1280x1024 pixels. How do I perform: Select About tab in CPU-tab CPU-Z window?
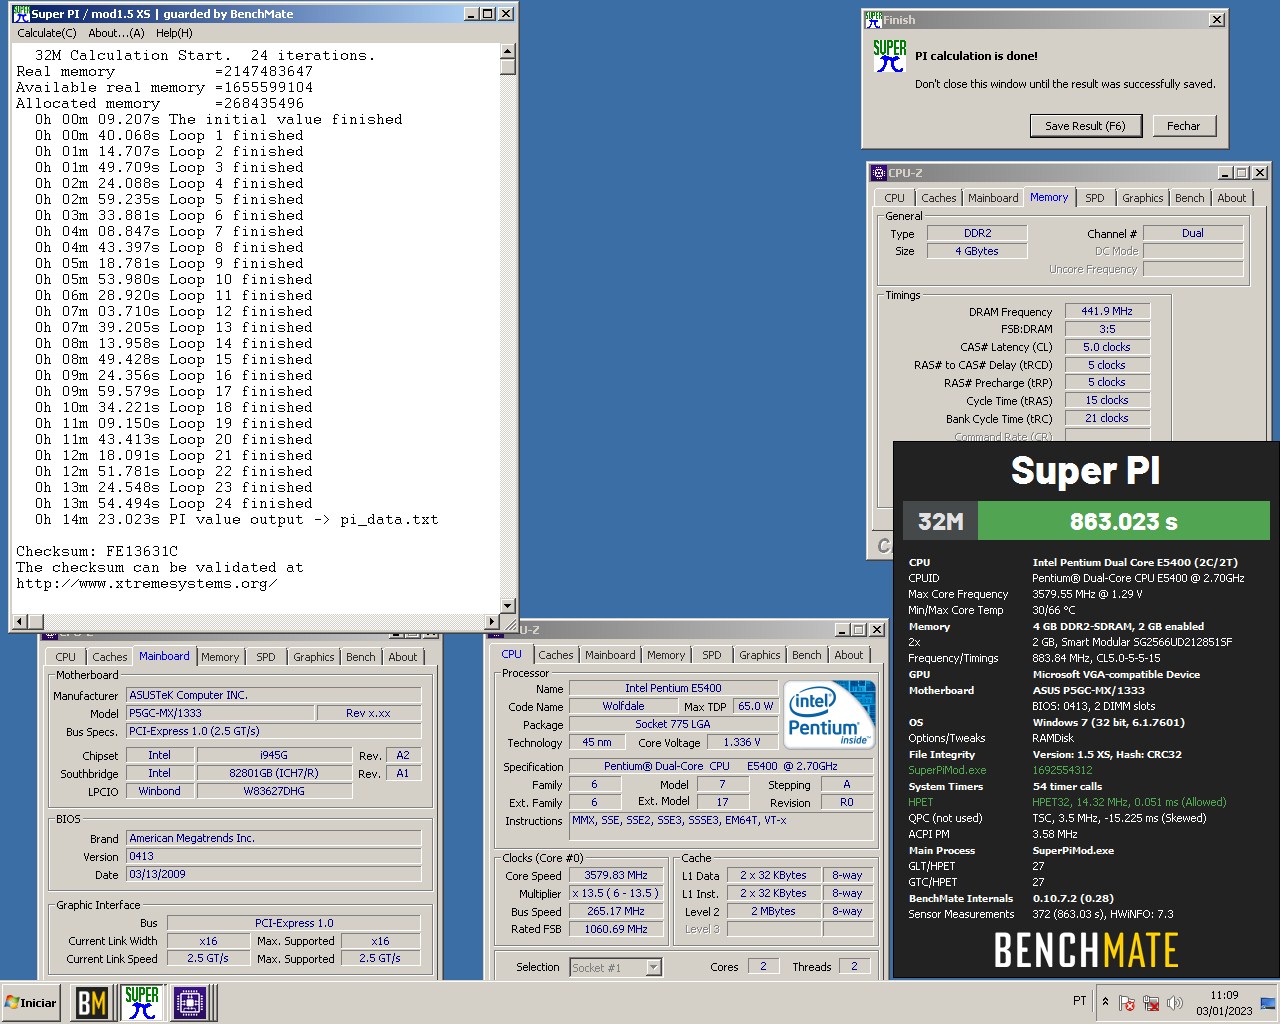849,655
